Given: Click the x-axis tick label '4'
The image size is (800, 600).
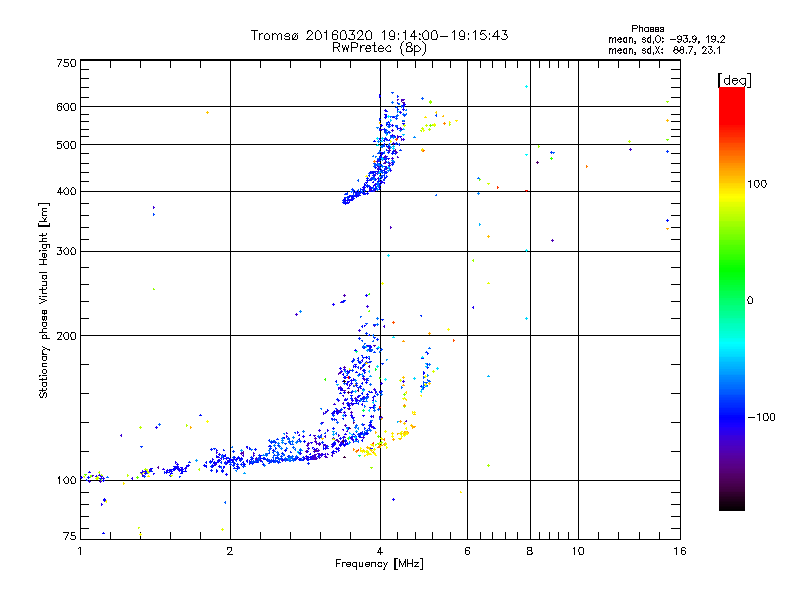Looking at the screenshot, I should click(x=380, y=551).
